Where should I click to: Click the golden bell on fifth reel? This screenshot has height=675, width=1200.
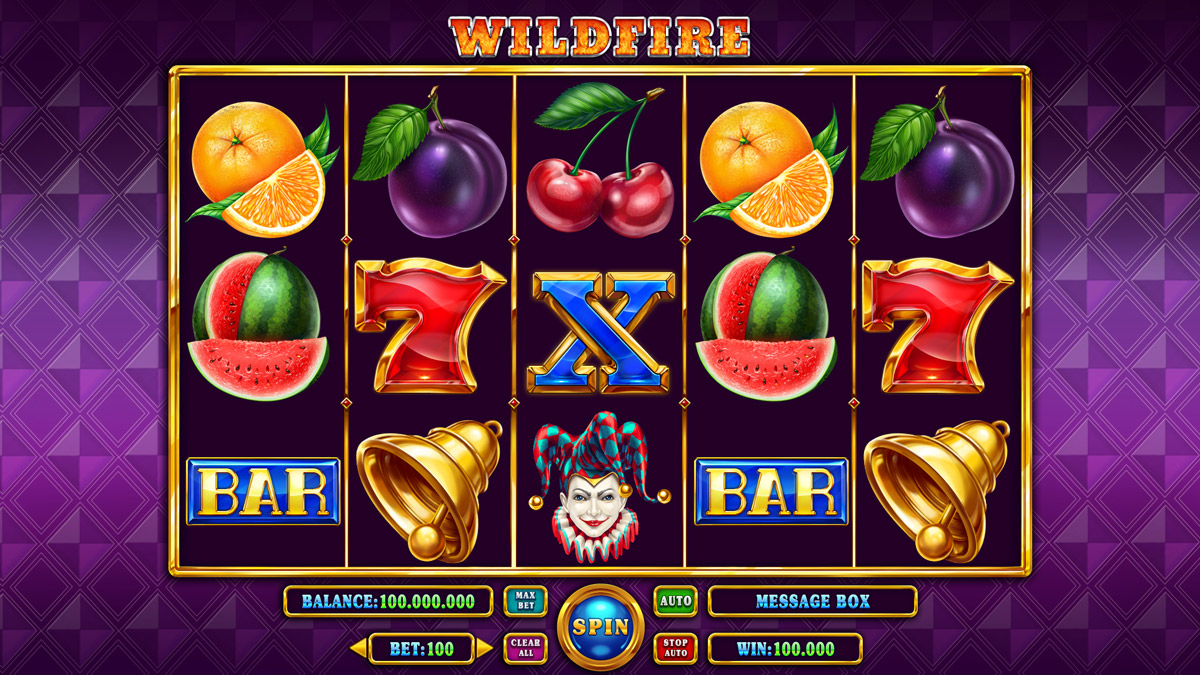click(935, 490)
